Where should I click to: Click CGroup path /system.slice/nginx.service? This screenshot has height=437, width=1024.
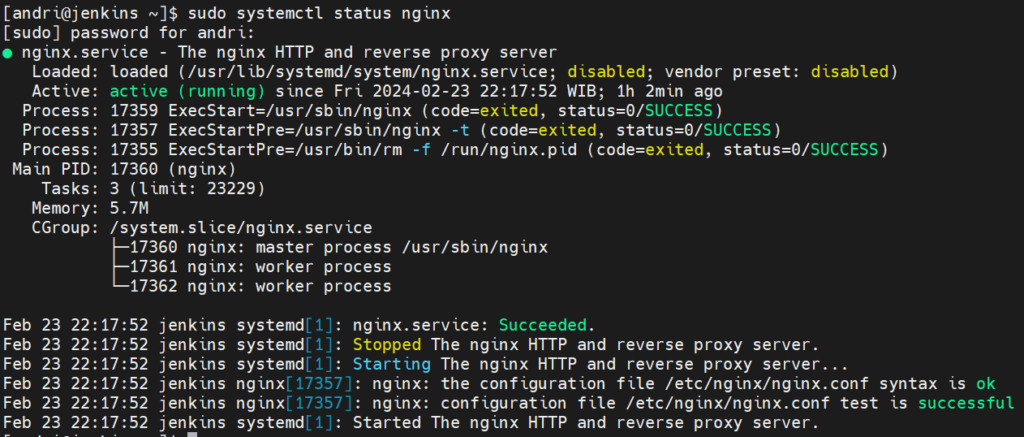(242, 228)
